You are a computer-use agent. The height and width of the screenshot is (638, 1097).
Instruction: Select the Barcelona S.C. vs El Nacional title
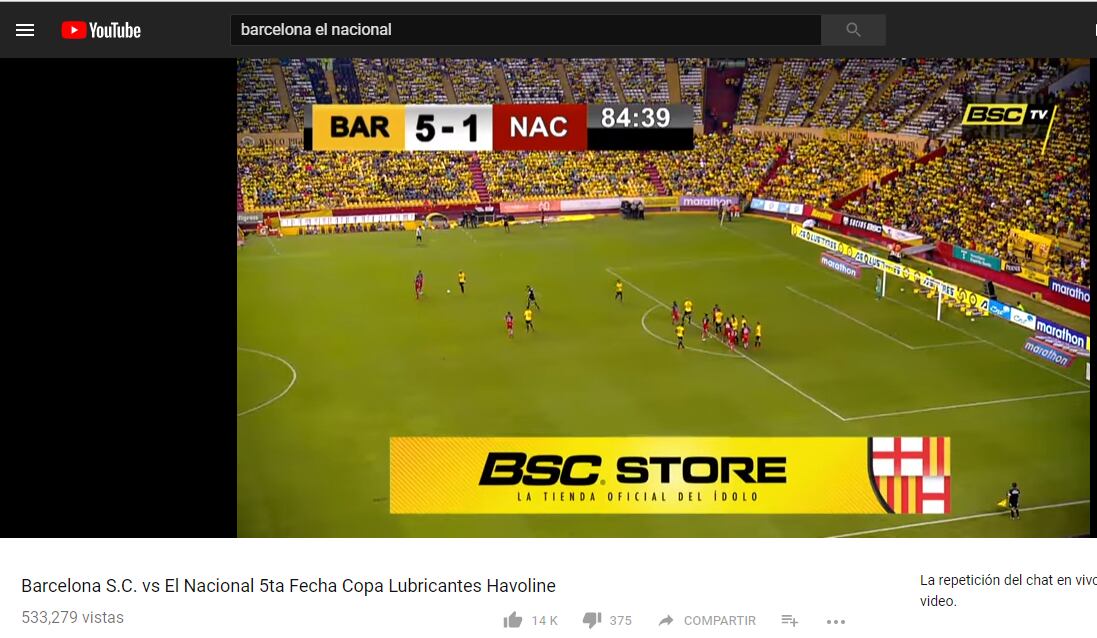click(288, 586)
